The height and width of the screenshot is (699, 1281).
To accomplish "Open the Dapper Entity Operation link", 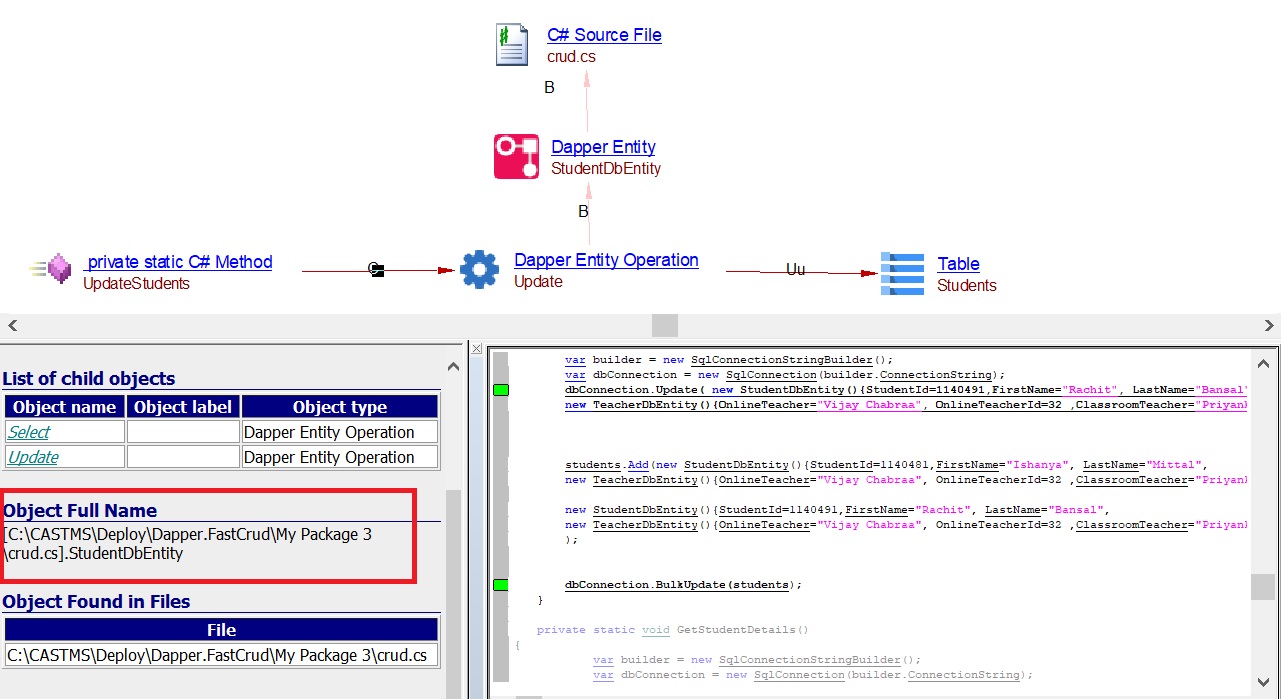I will [606, 260].
